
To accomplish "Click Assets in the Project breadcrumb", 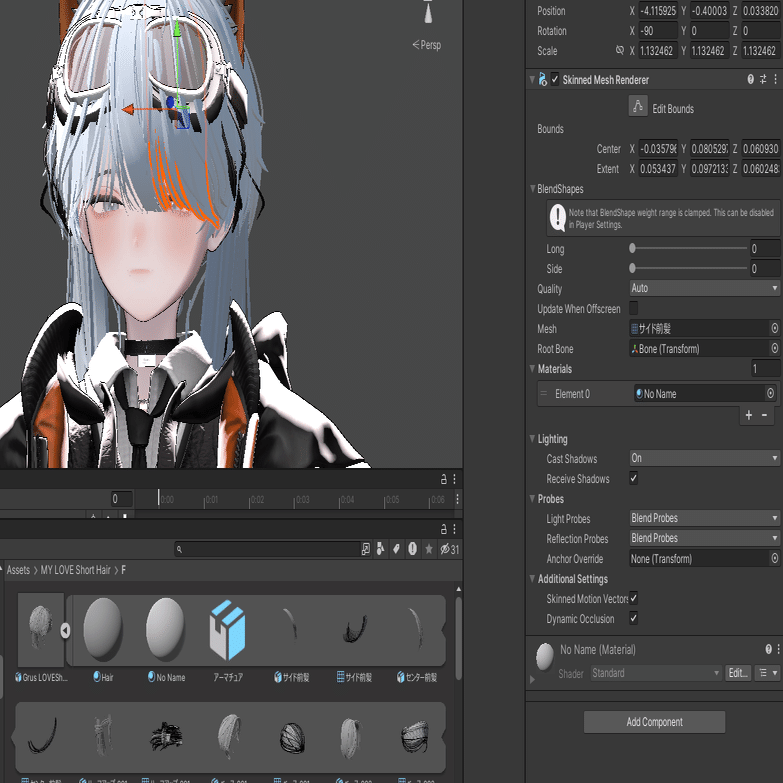I will click(18, 570).
